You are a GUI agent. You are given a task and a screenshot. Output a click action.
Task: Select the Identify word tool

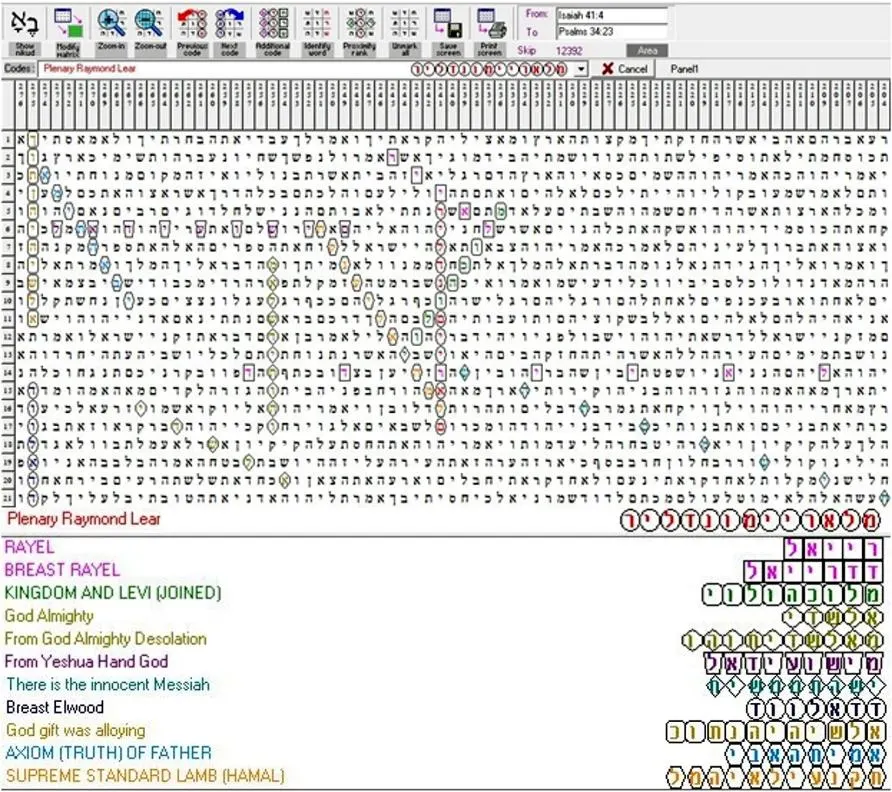[317, 32]
